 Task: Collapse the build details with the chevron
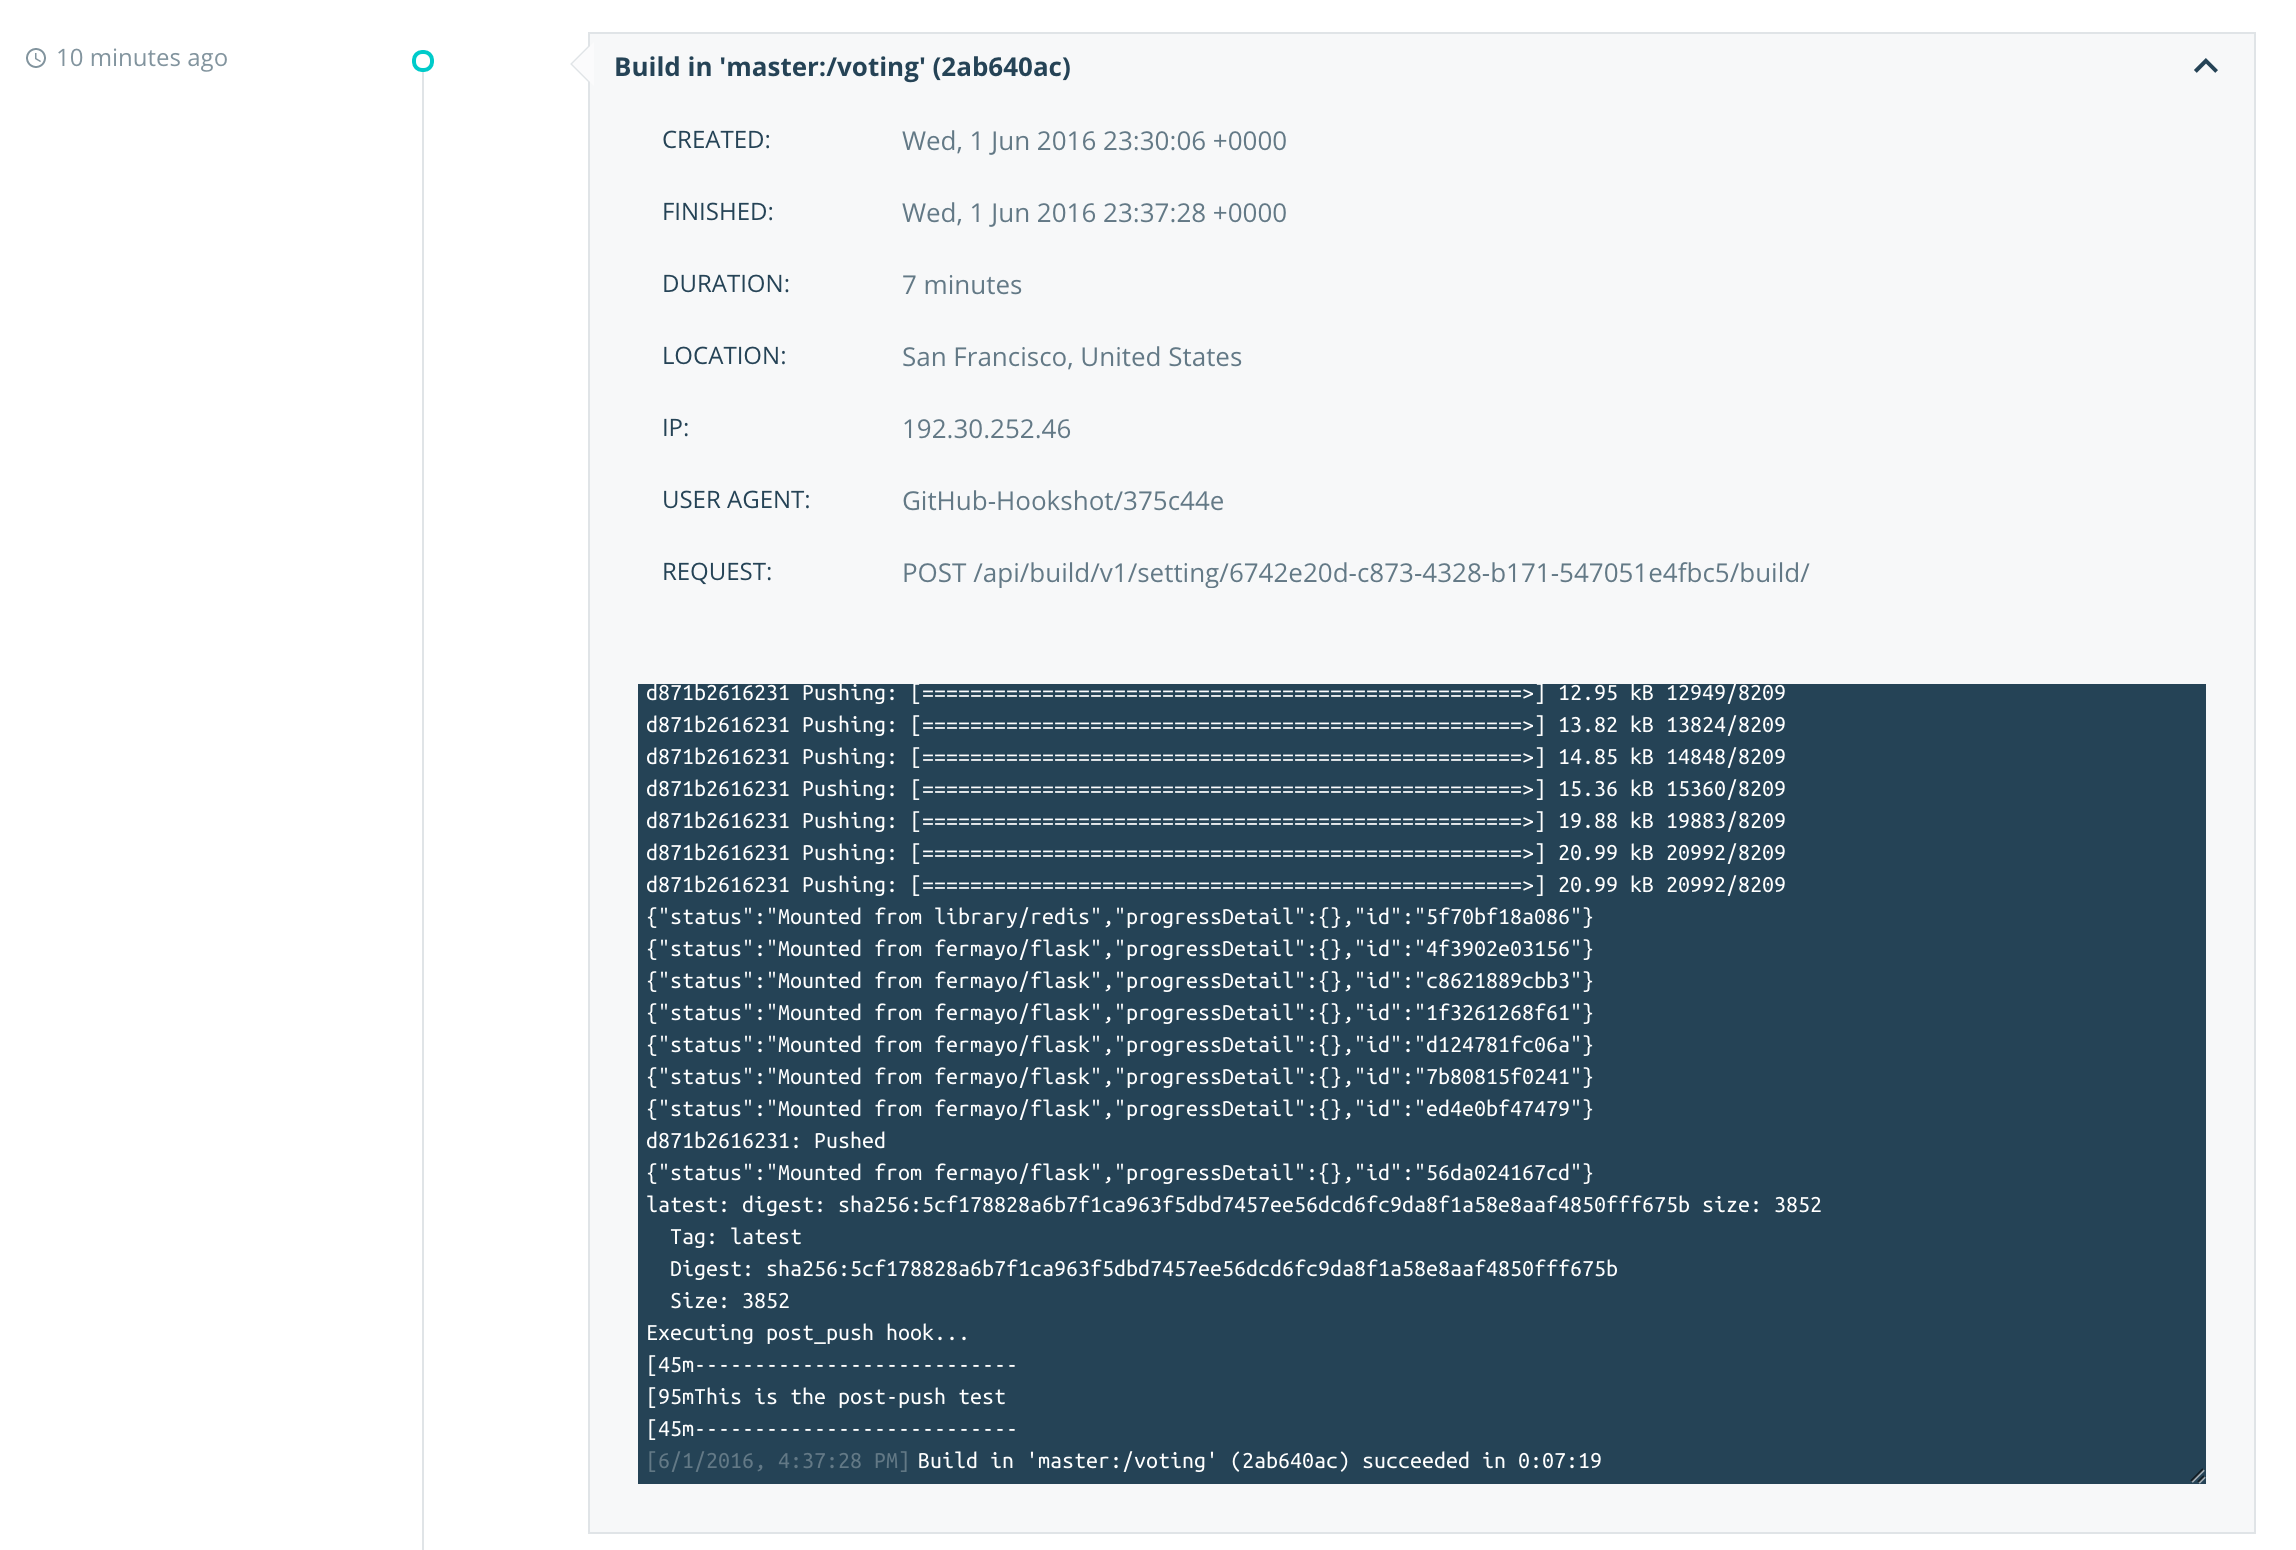2205,66
